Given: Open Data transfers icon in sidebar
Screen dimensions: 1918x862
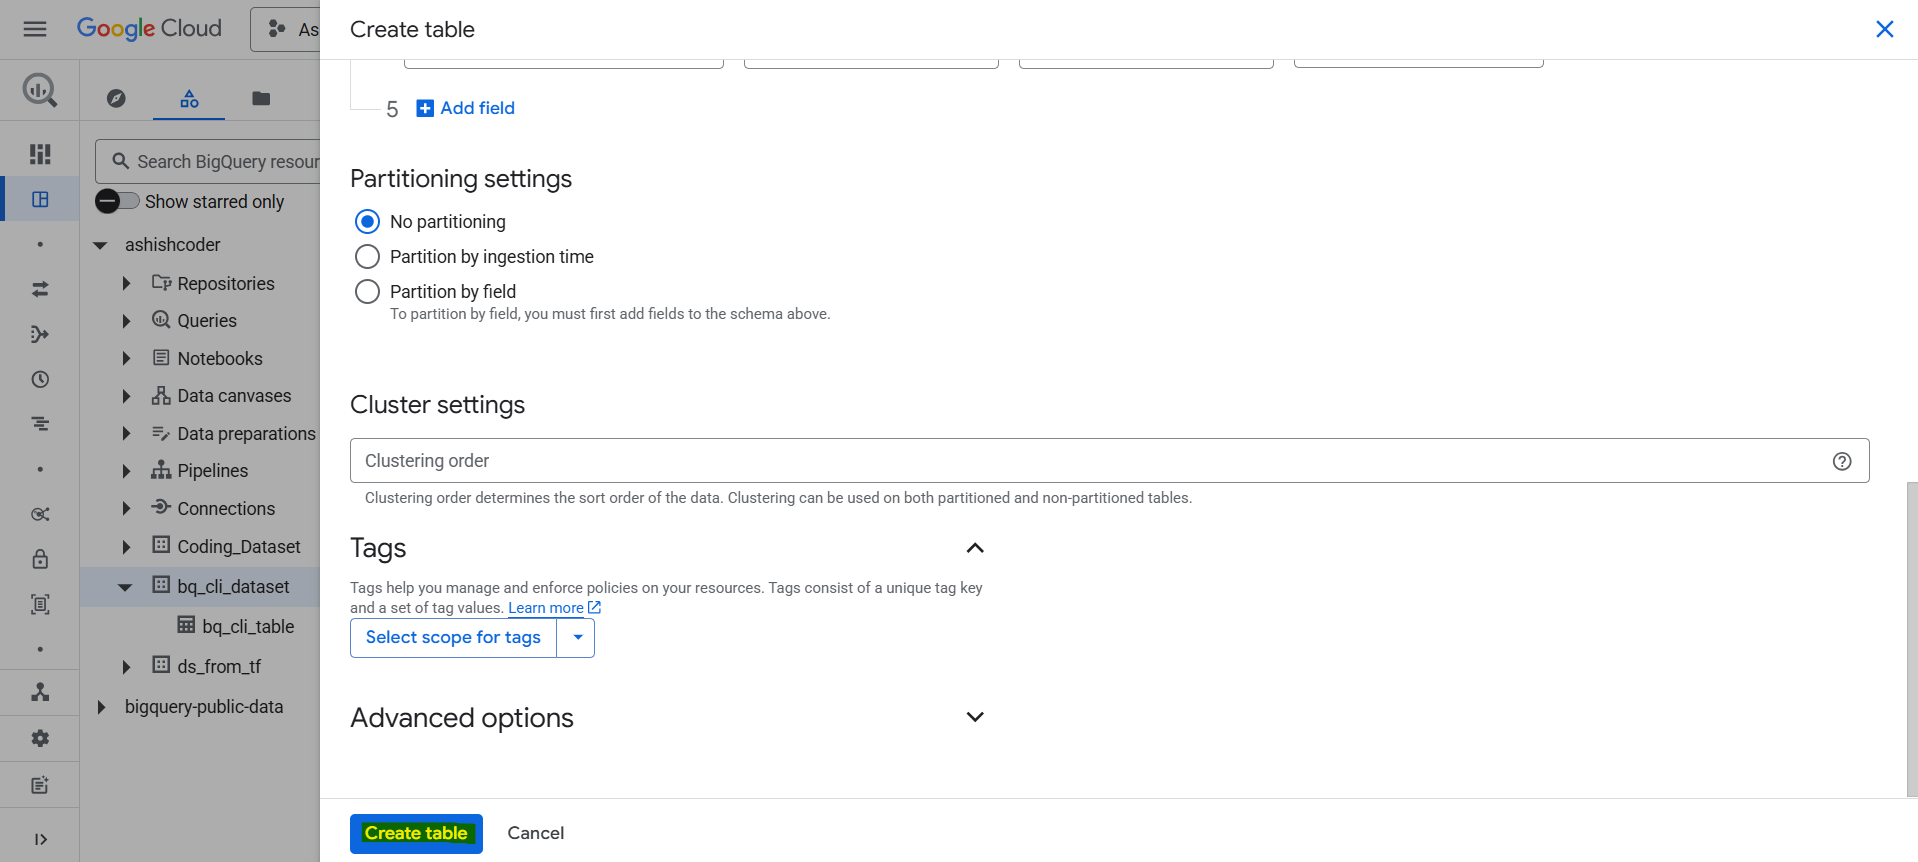Looking at the screenshot, I should [40, 289].
